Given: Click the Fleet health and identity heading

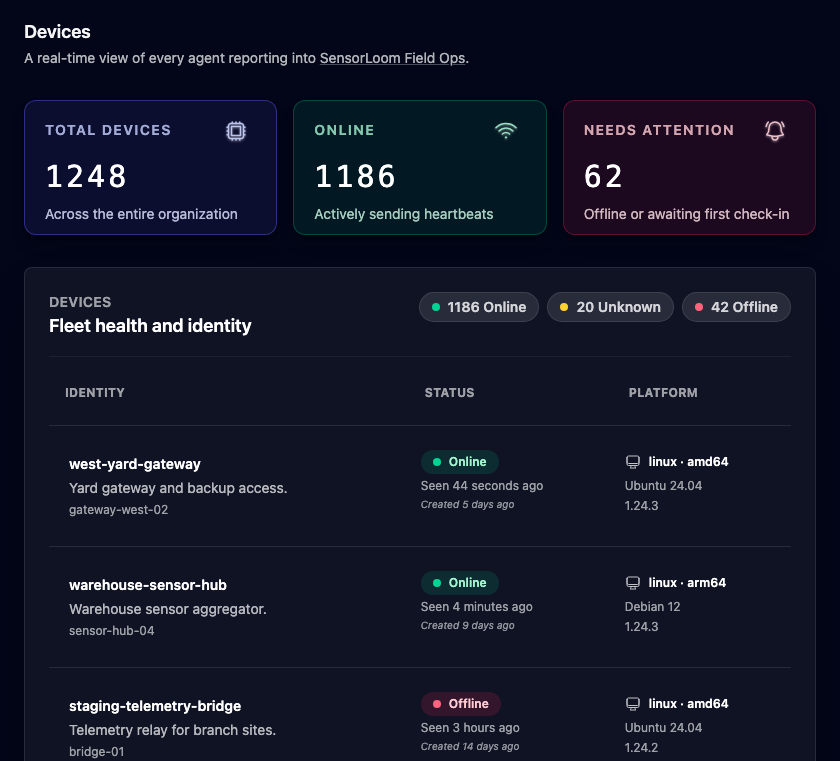Looking at the screenshot, I should point(150,326).
